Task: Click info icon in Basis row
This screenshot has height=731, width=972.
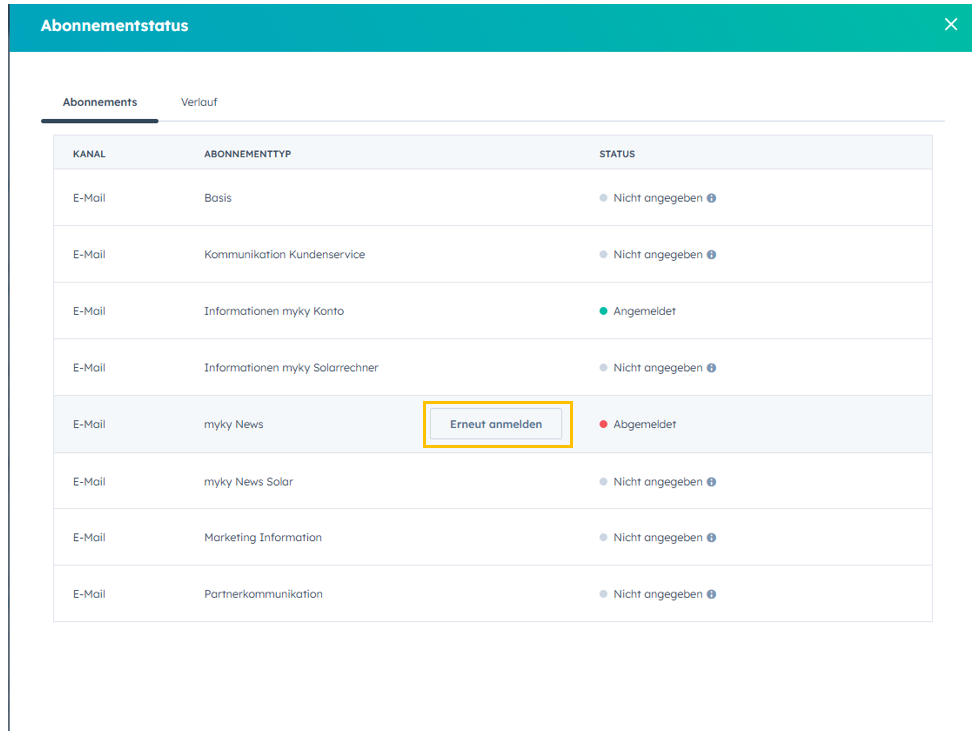Action: [711, 198]
